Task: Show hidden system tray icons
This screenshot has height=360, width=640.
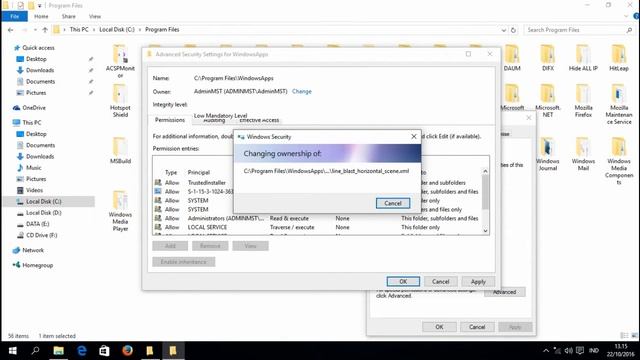Action: coord(546,351)
